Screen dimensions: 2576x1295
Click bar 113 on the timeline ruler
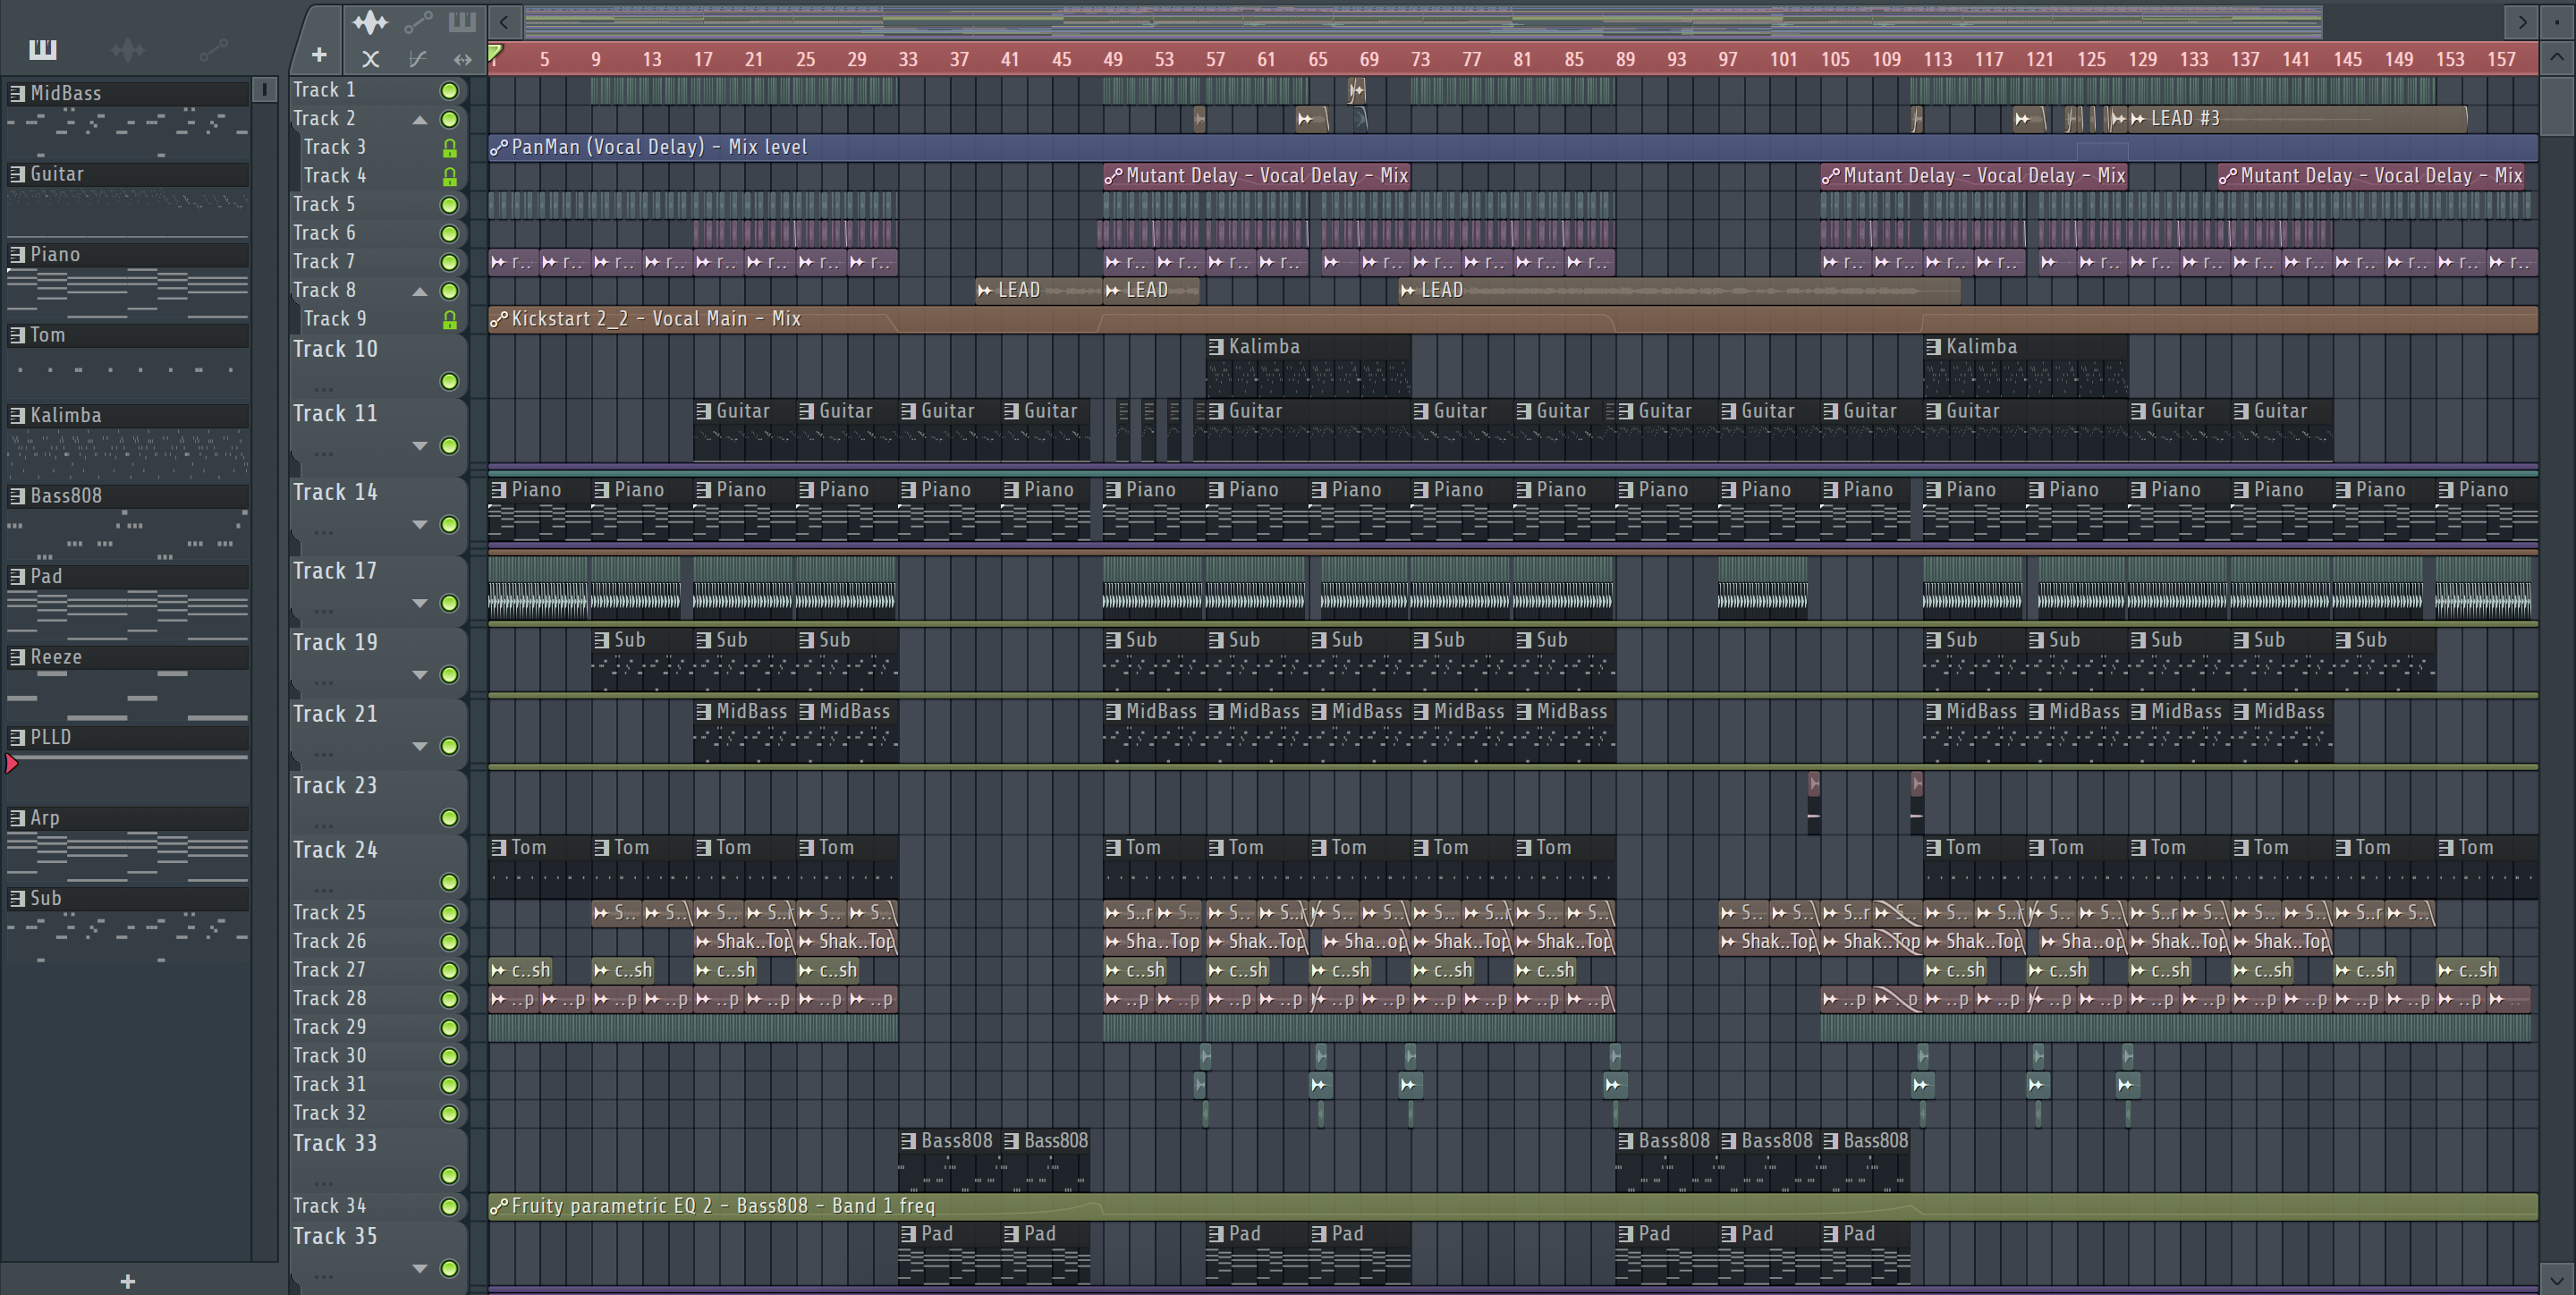click(1937, 59)
